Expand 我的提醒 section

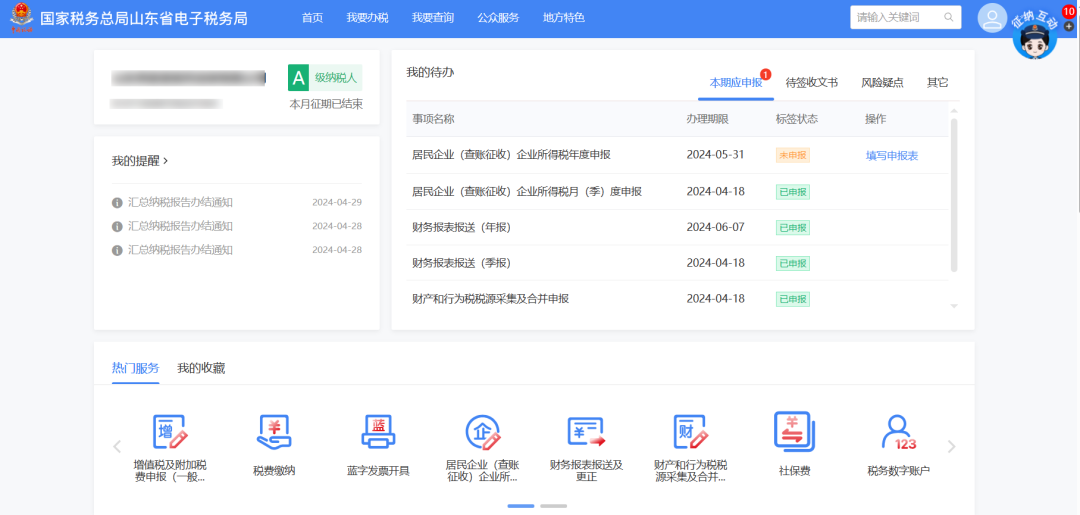140,160
